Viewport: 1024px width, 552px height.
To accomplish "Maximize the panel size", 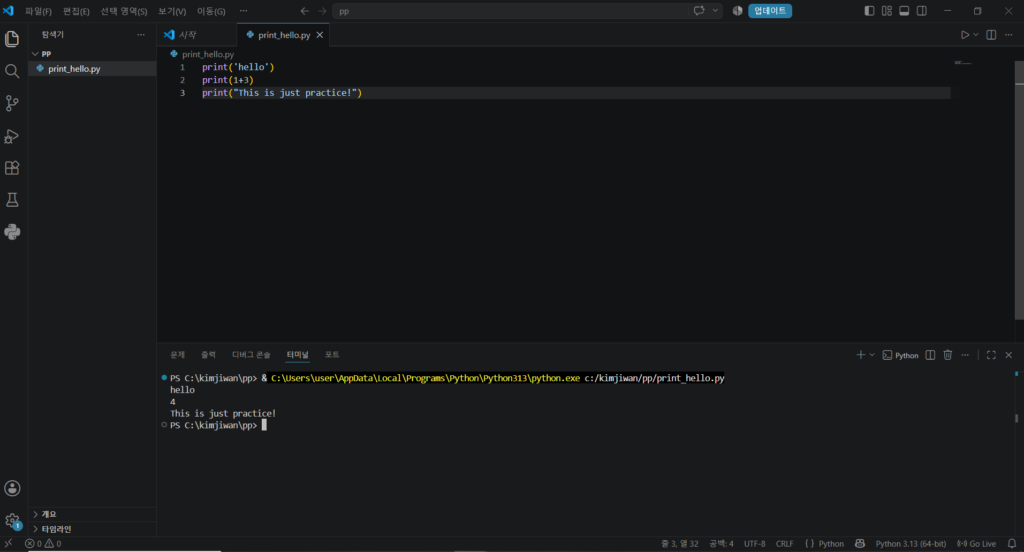I will coord(991,355).
